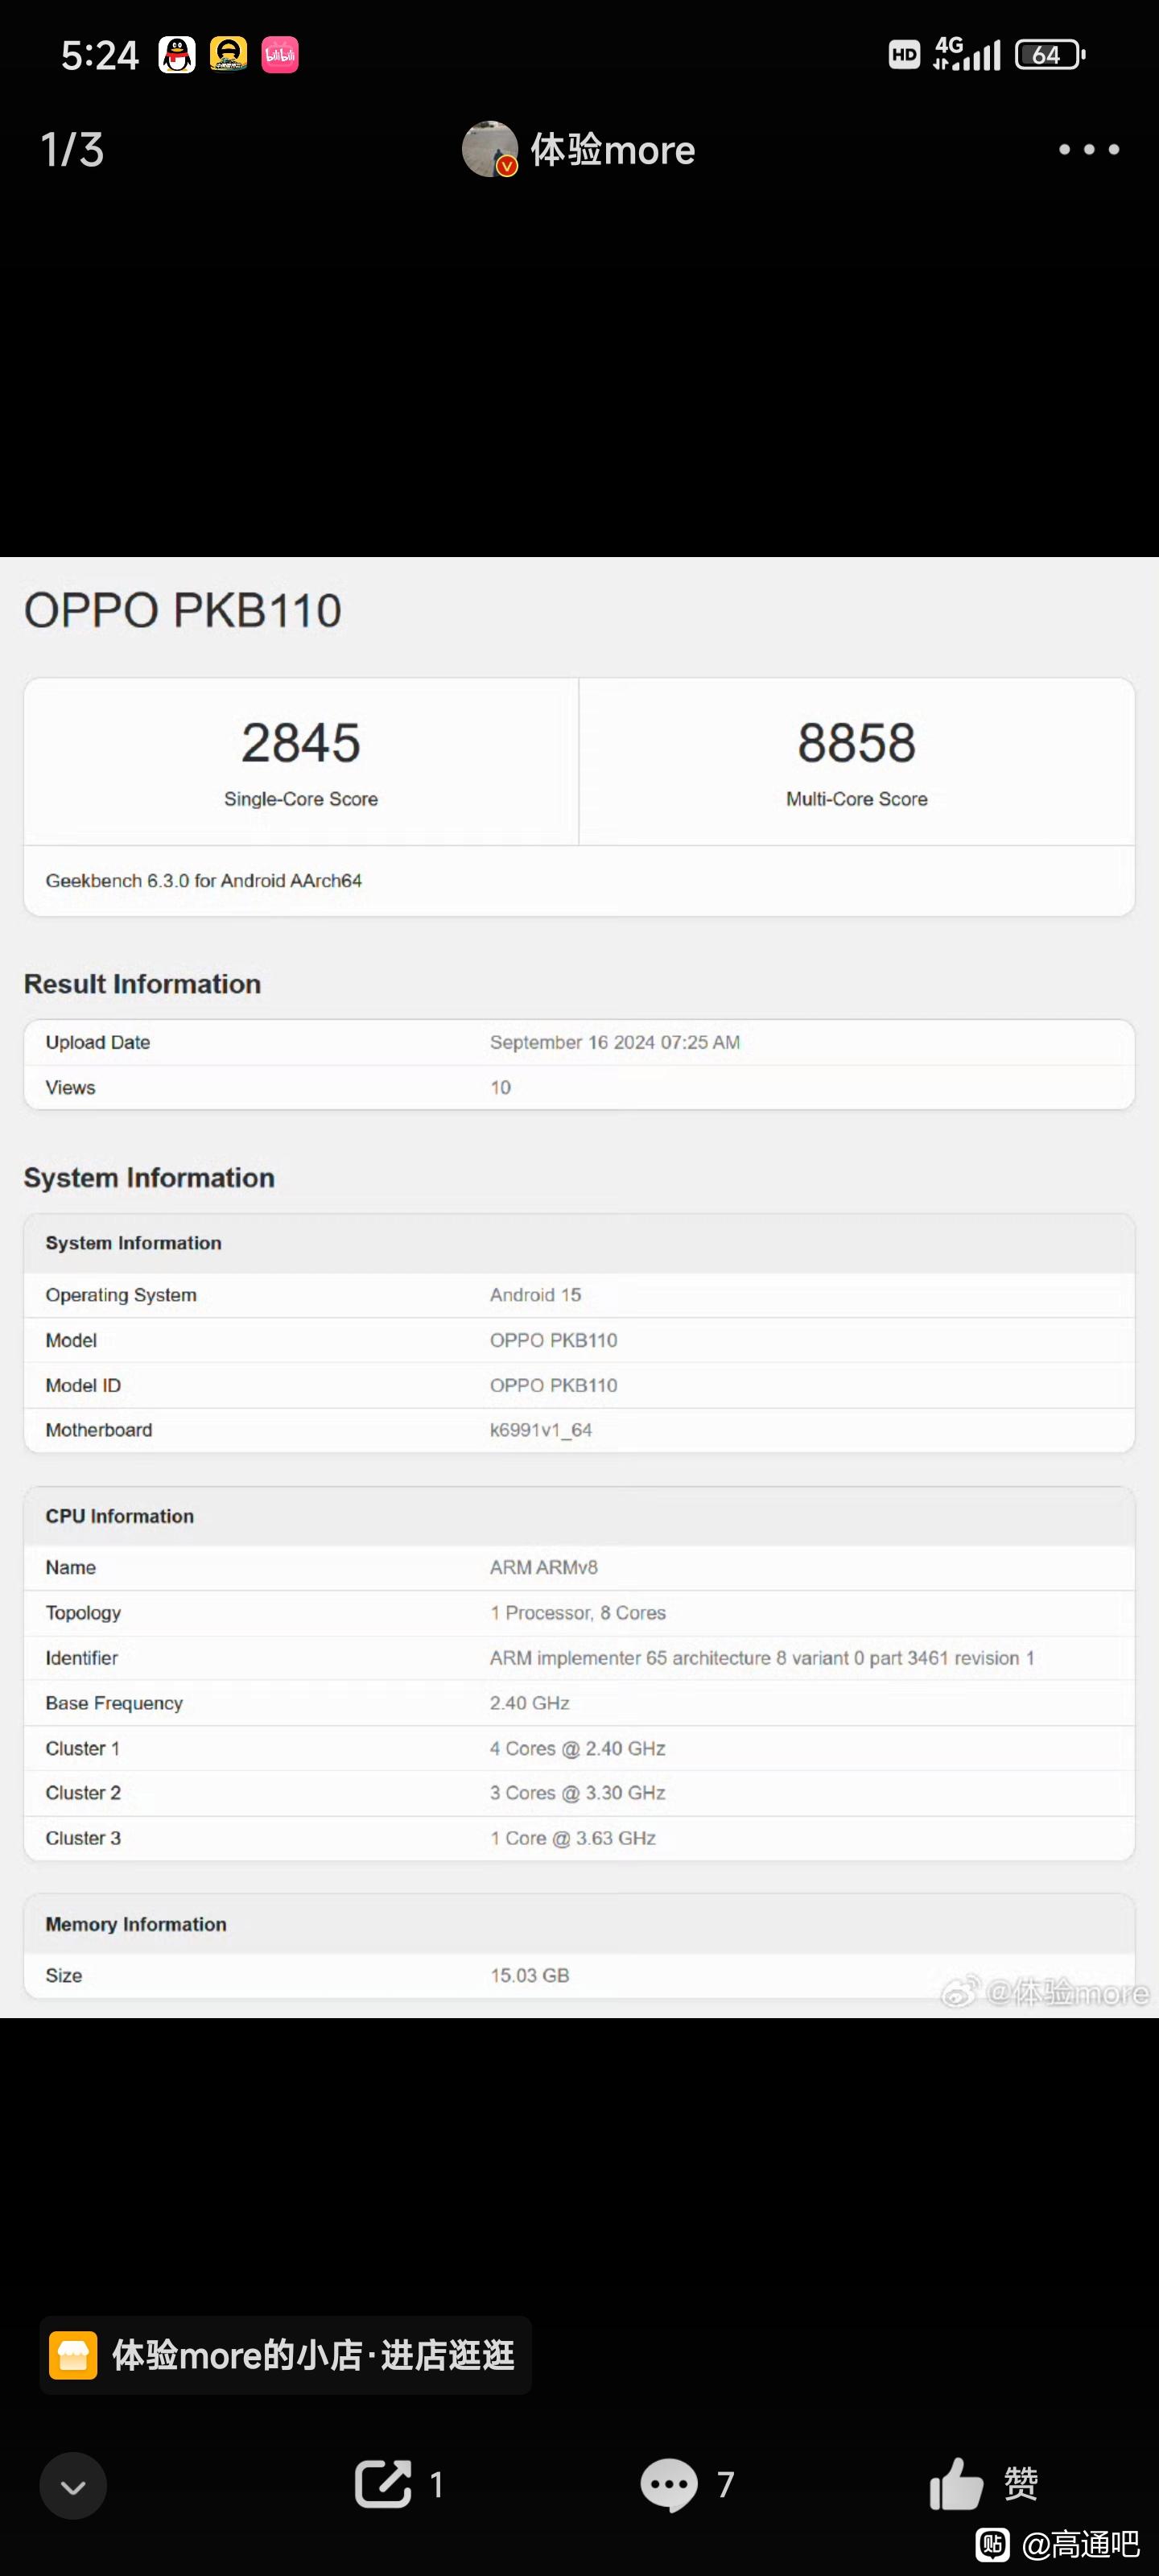The height and width of the screenshot is (2576, 1159).
Task: Tap Cluster 1 value 4 Cores @ 2.40 GHz
Action: [578, 1748]
